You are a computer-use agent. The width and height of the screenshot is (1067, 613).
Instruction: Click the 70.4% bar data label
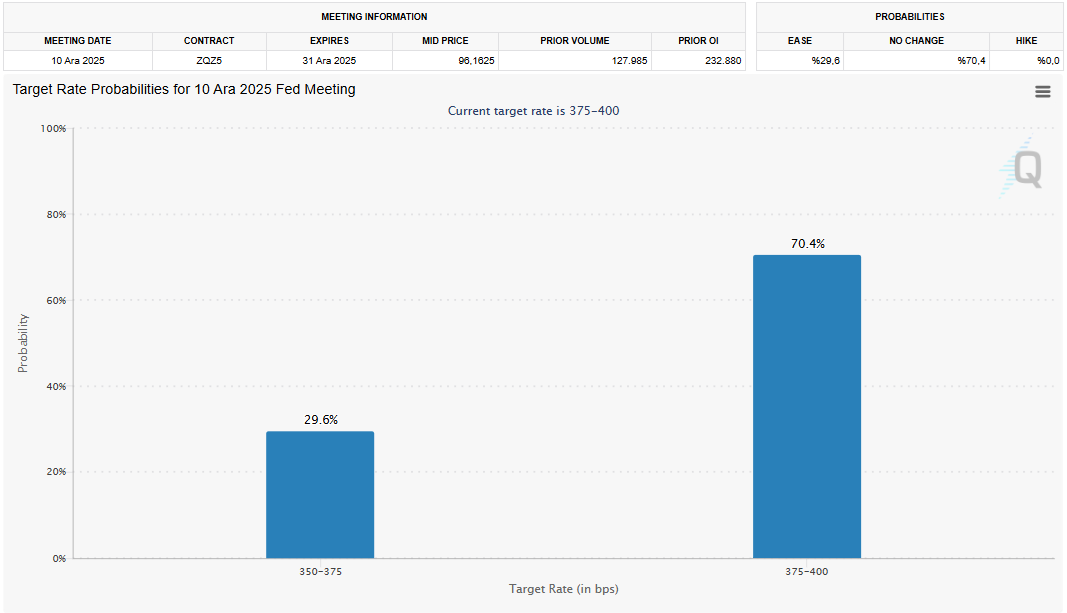[807, 243]
